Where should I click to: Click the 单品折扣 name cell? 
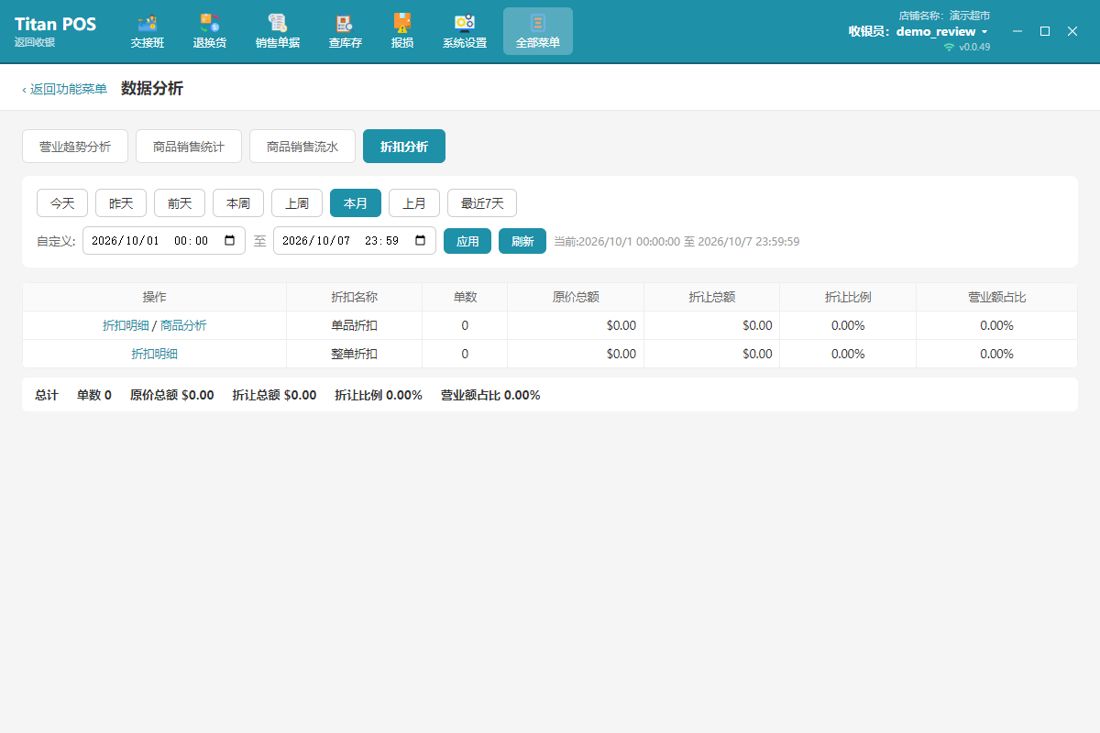pos(354,325)
